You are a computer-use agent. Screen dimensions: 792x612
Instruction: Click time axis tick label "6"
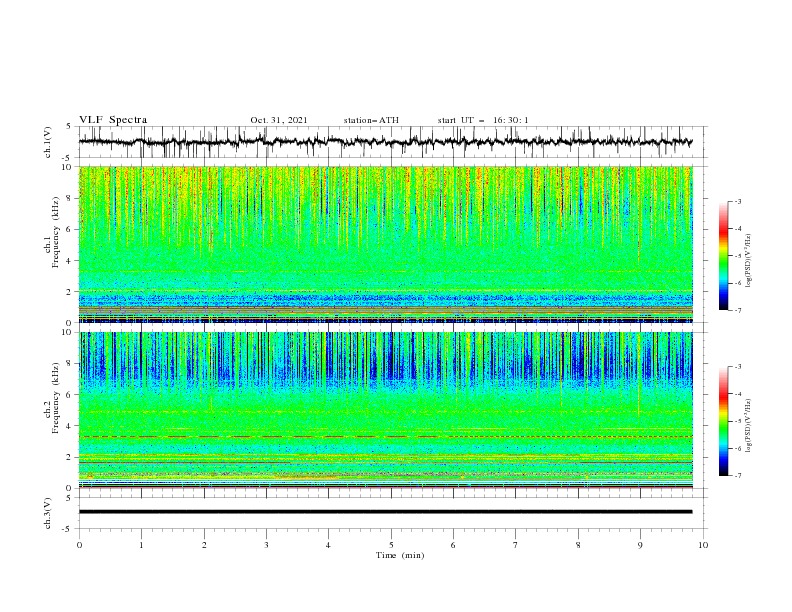pyautogui.click(x=453, y=545)
